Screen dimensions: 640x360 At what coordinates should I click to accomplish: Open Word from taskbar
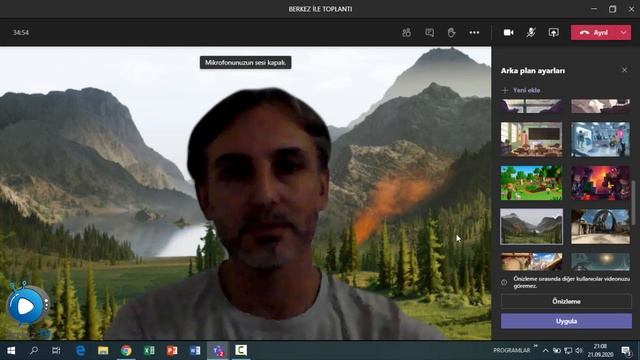tap(195, 351)
